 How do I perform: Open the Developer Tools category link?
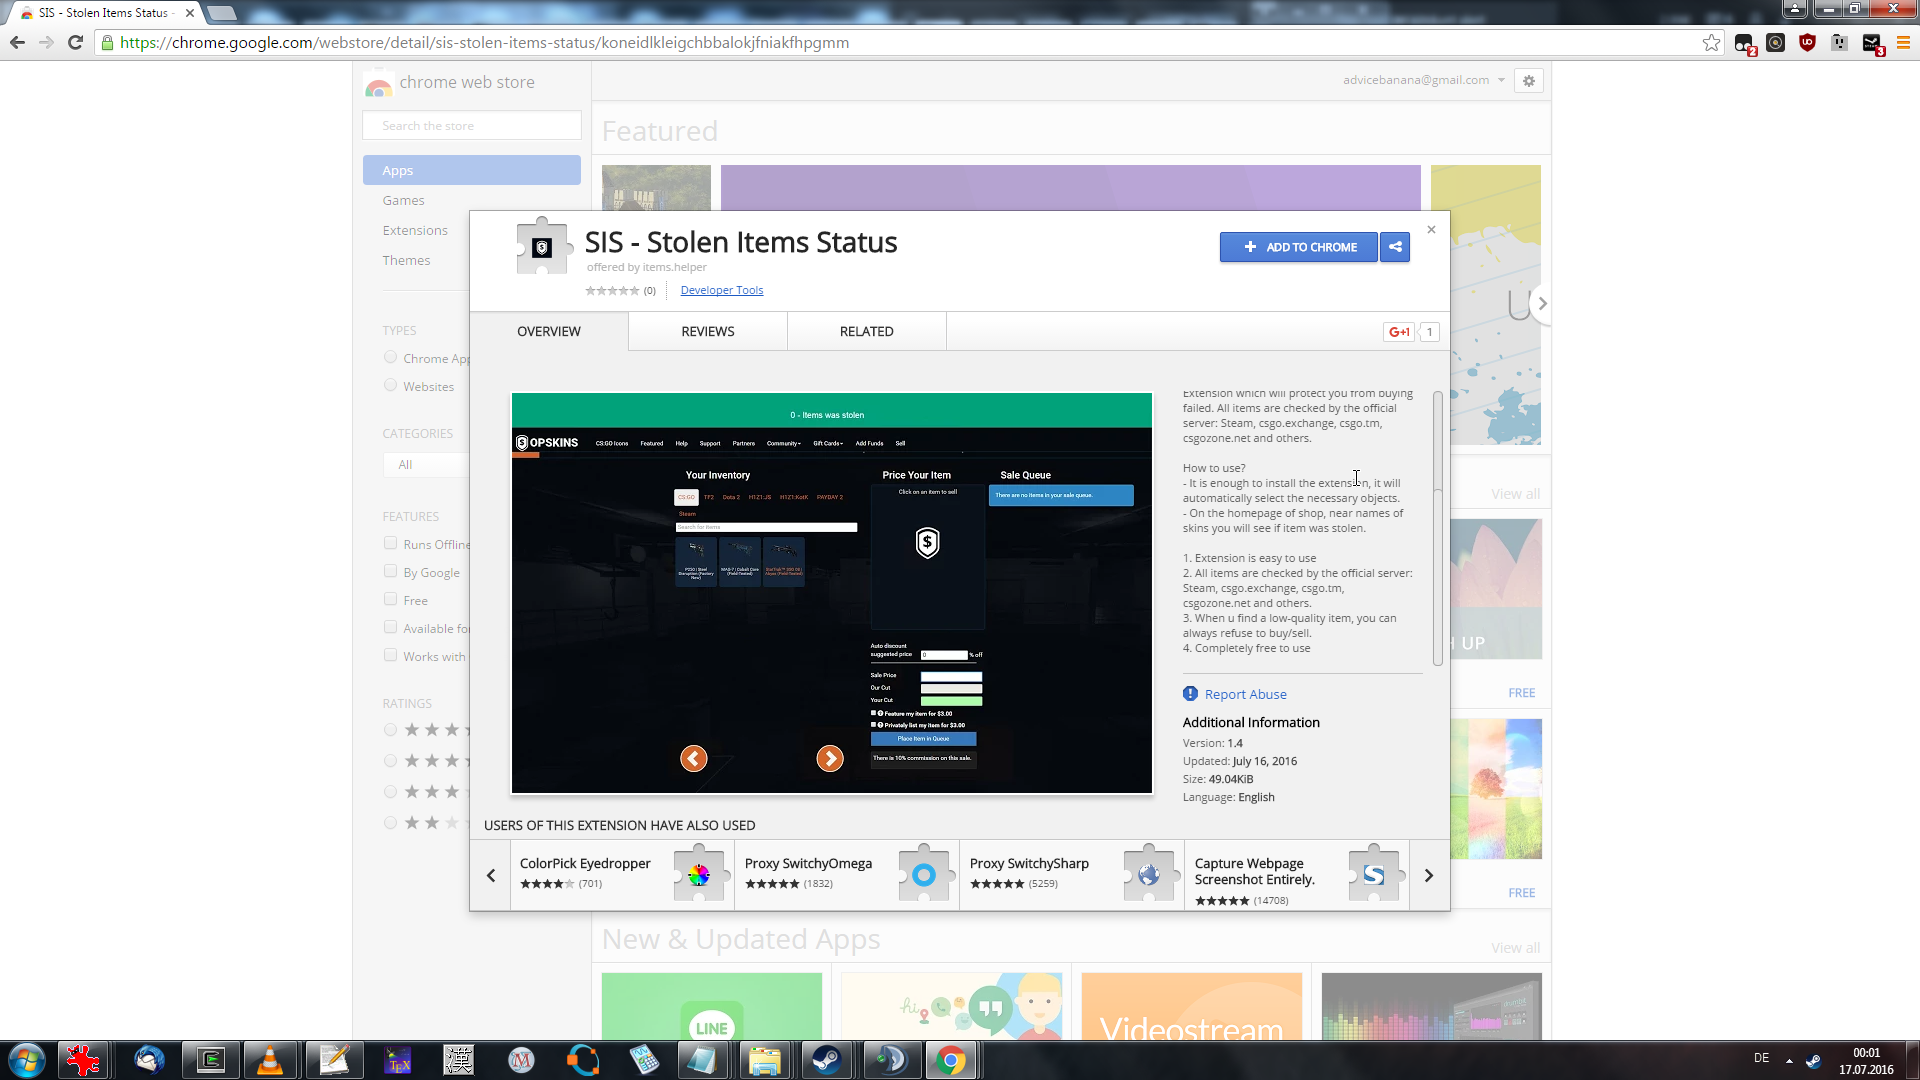point(721,291)
